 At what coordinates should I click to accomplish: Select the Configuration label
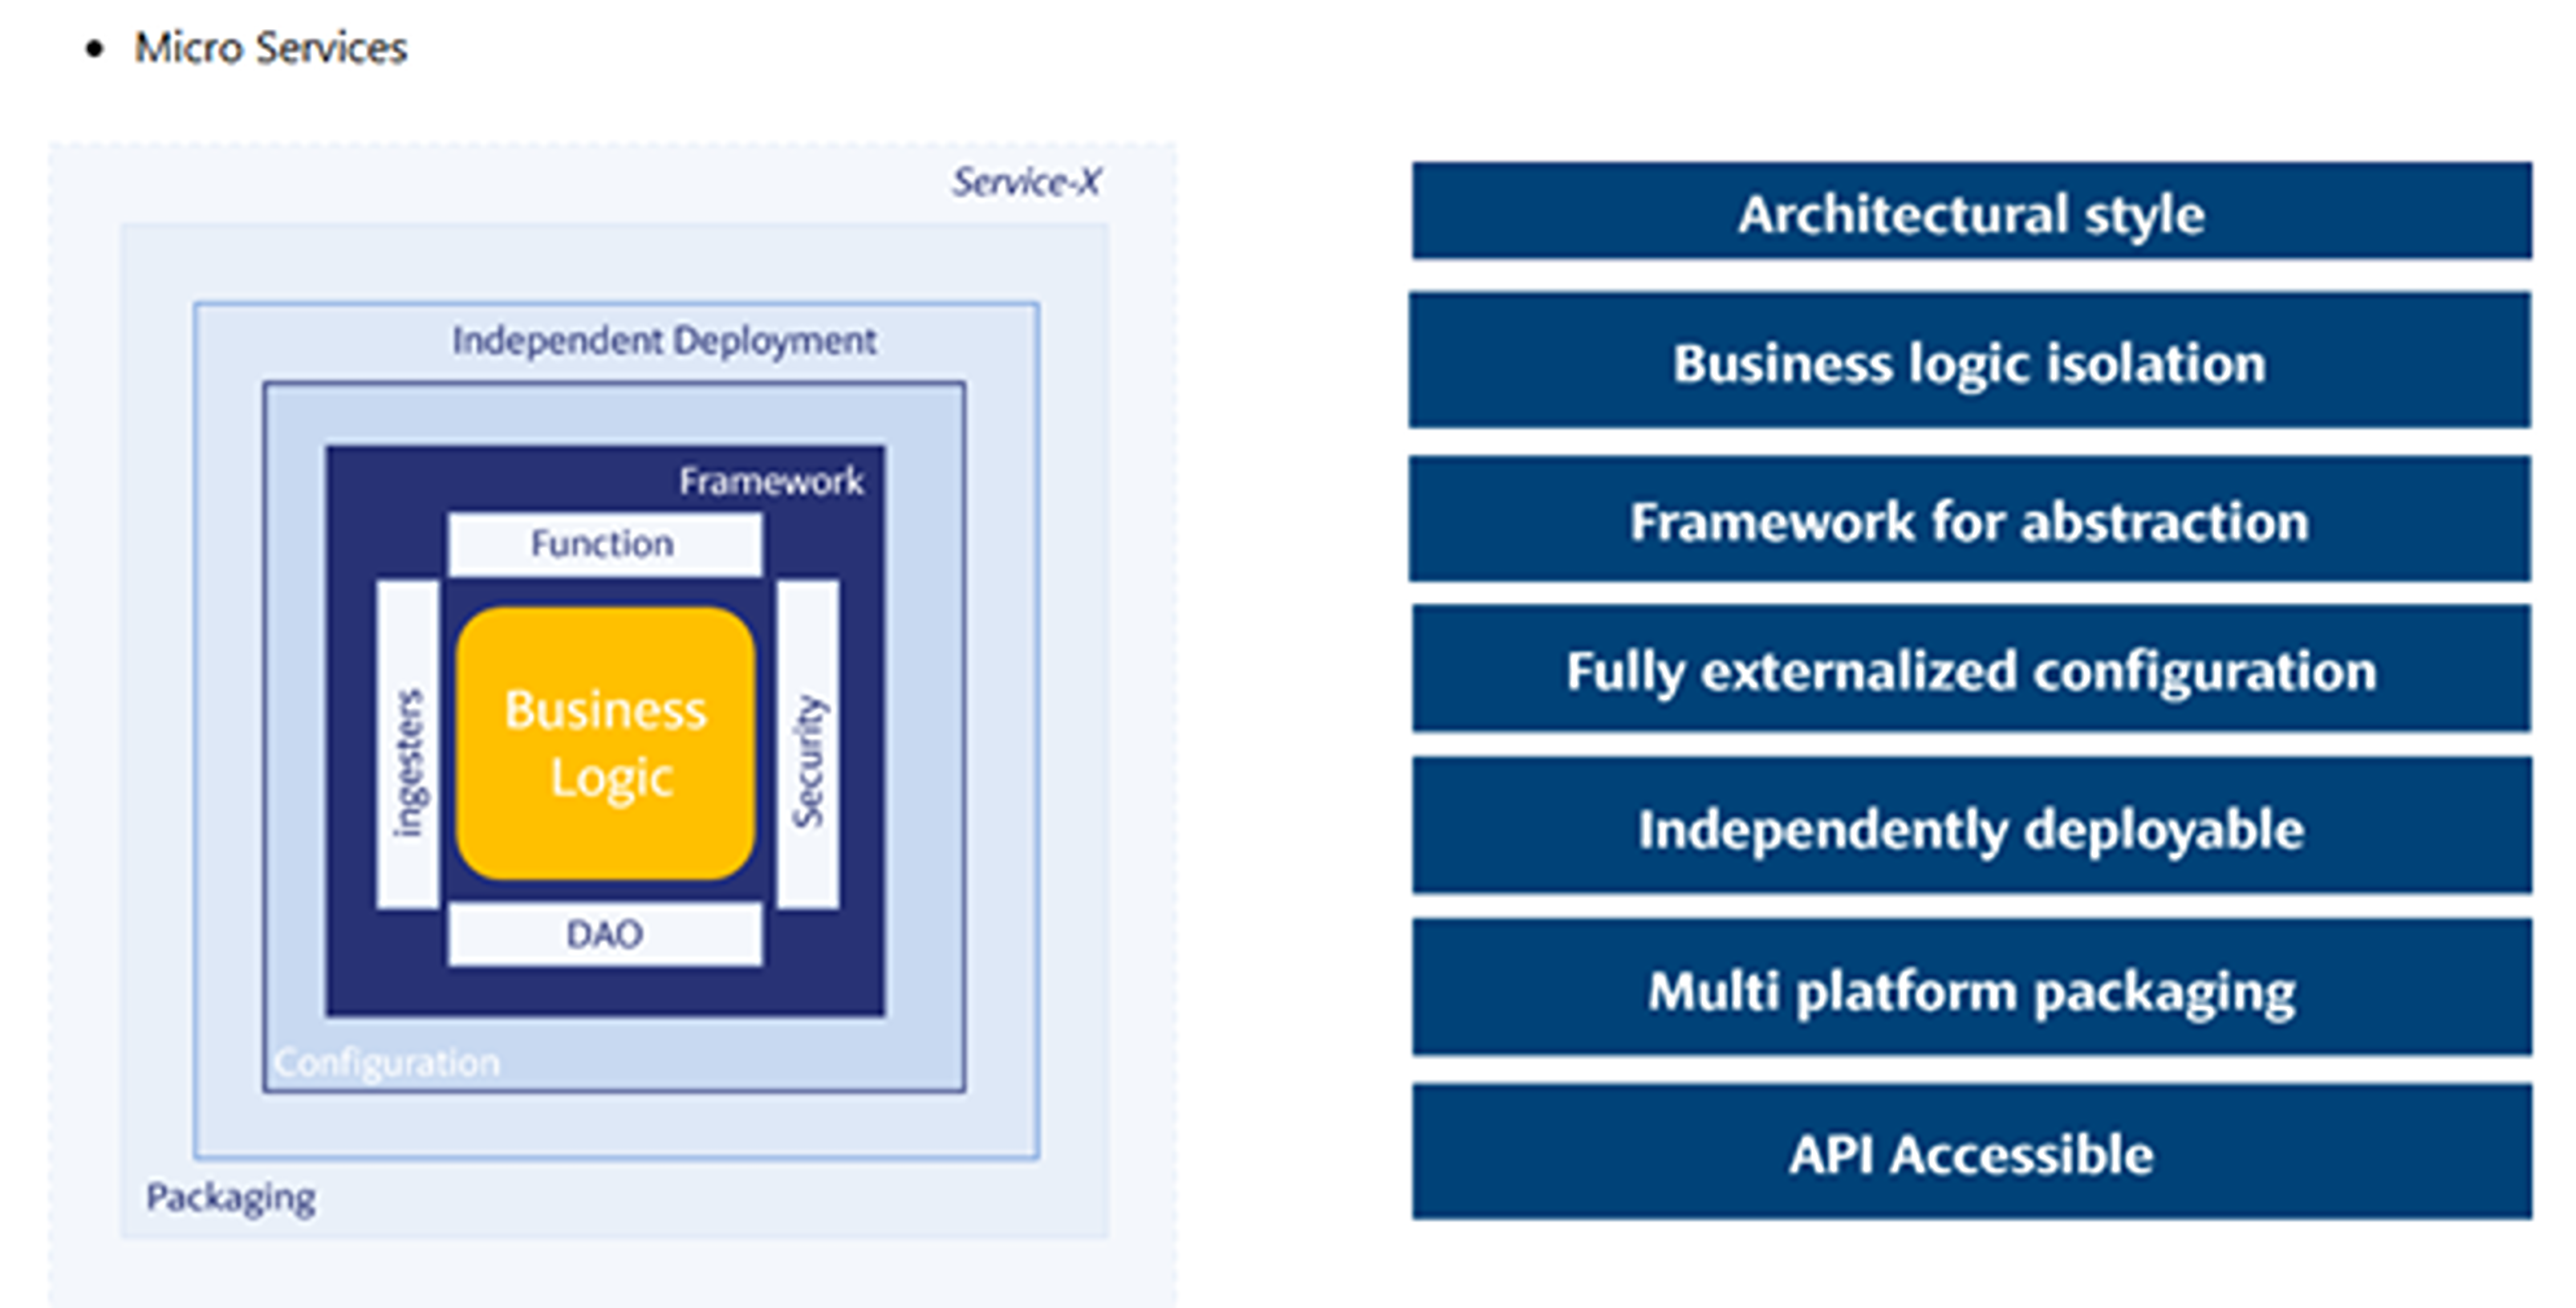tap(387, 1062)
